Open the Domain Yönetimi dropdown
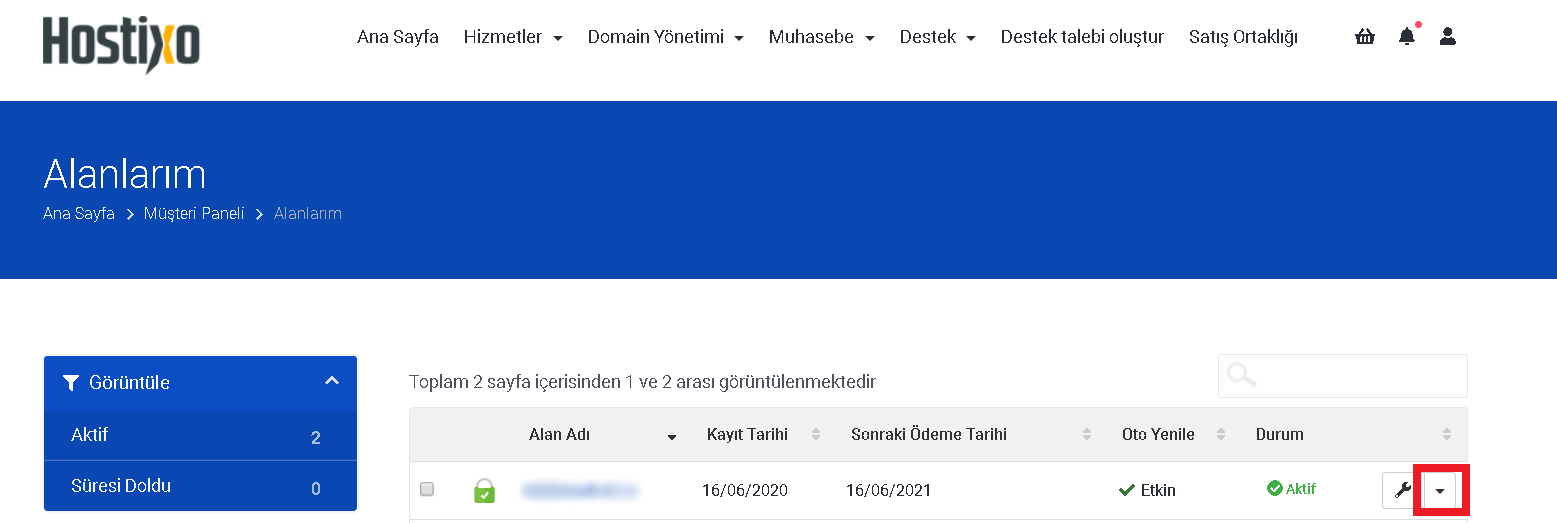The height and width of the screenshot is (523, 1557). (666, 37)
